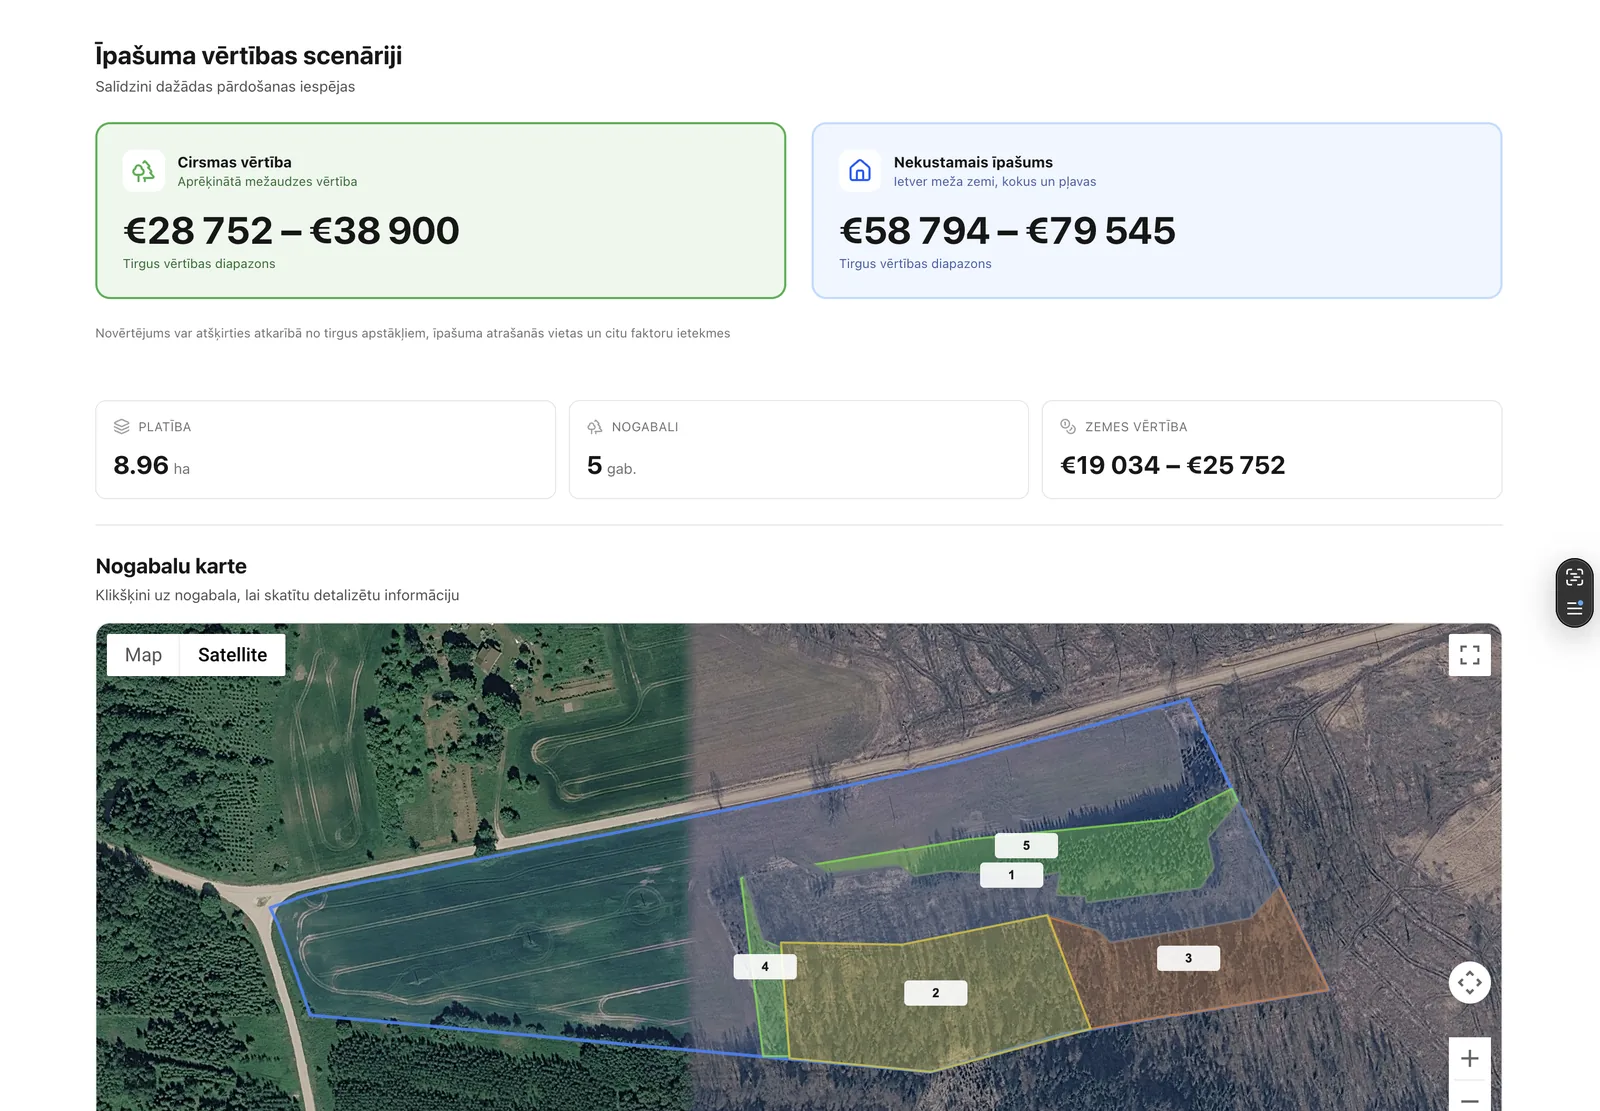Click the Platība 8.96 ha stat card
Screen dimensions: 1600x1111
point(326,450)
